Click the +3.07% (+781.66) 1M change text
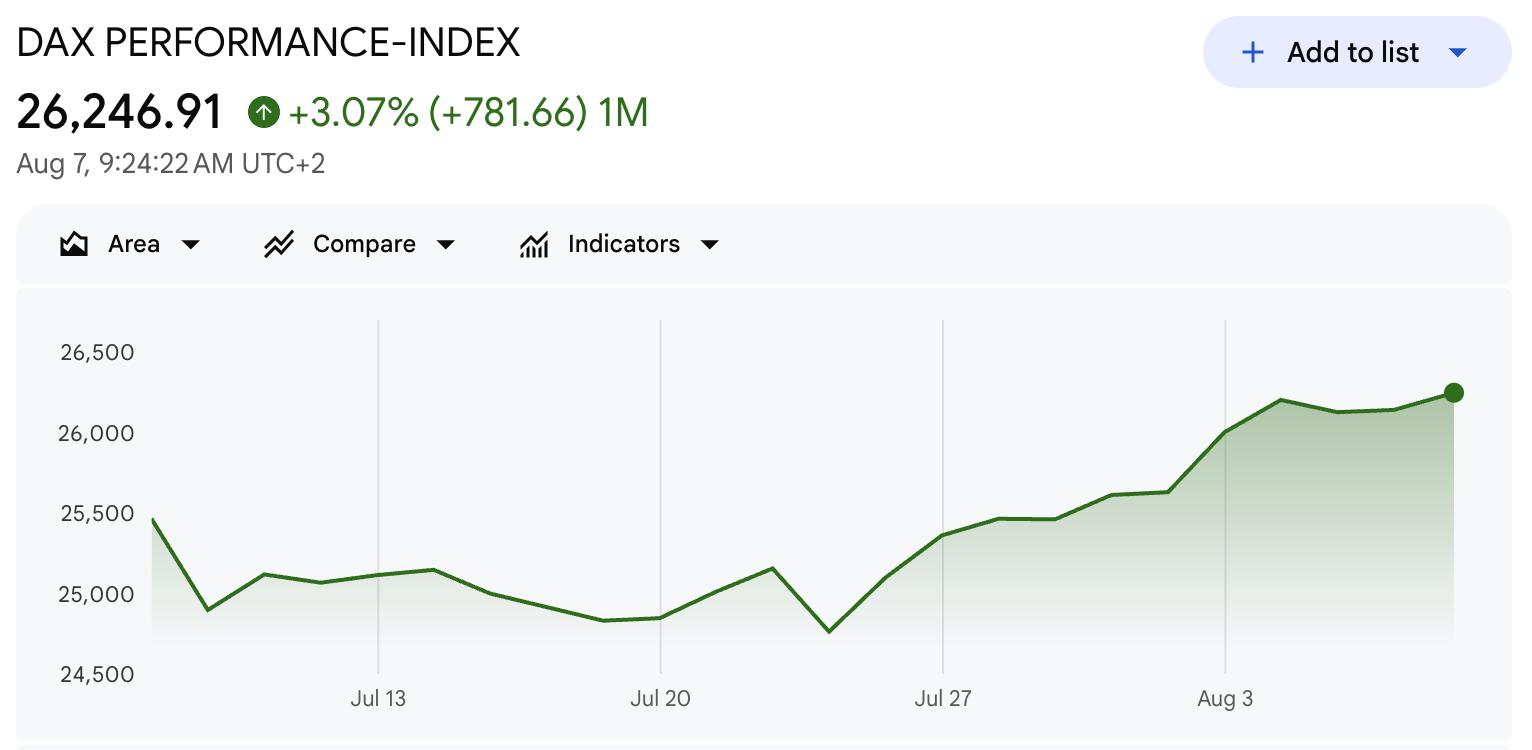1532x750 pixels. point(468,112)
